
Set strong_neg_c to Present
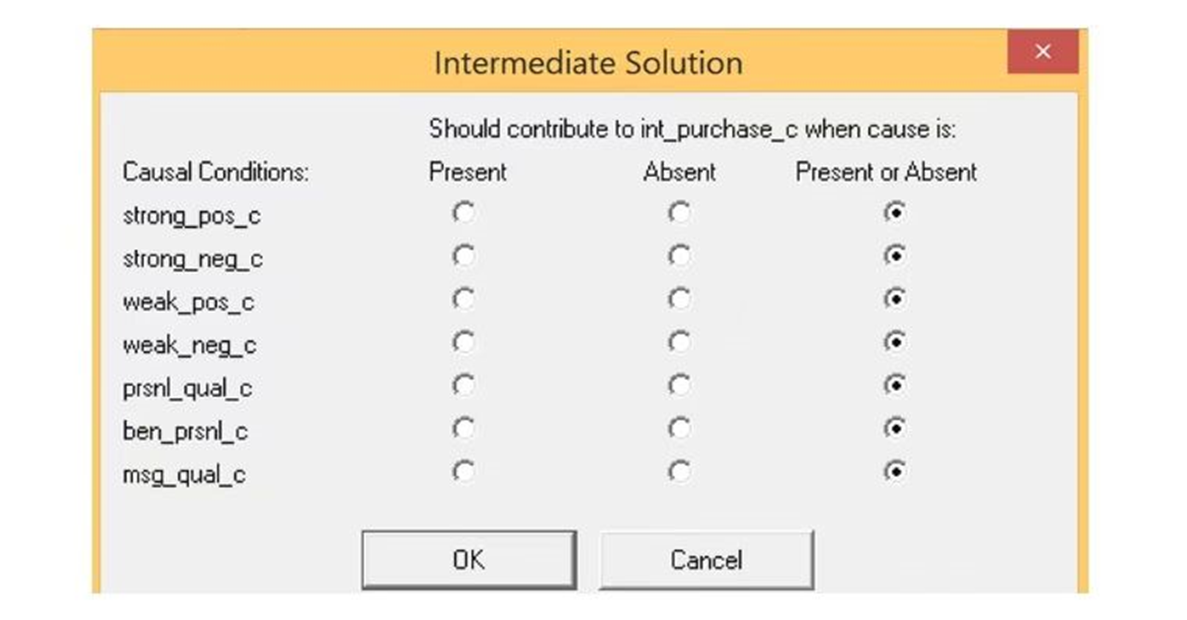pos(463,256)
